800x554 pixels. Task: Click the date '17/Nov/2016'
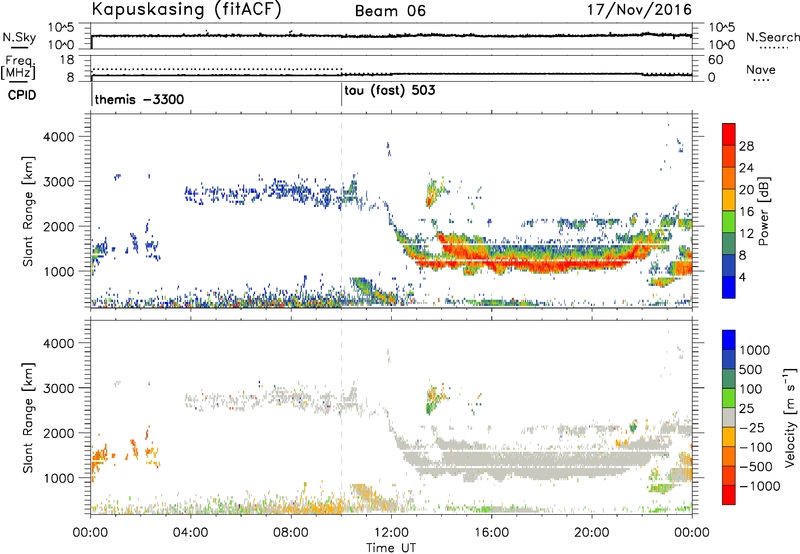[x=640, y=9]
